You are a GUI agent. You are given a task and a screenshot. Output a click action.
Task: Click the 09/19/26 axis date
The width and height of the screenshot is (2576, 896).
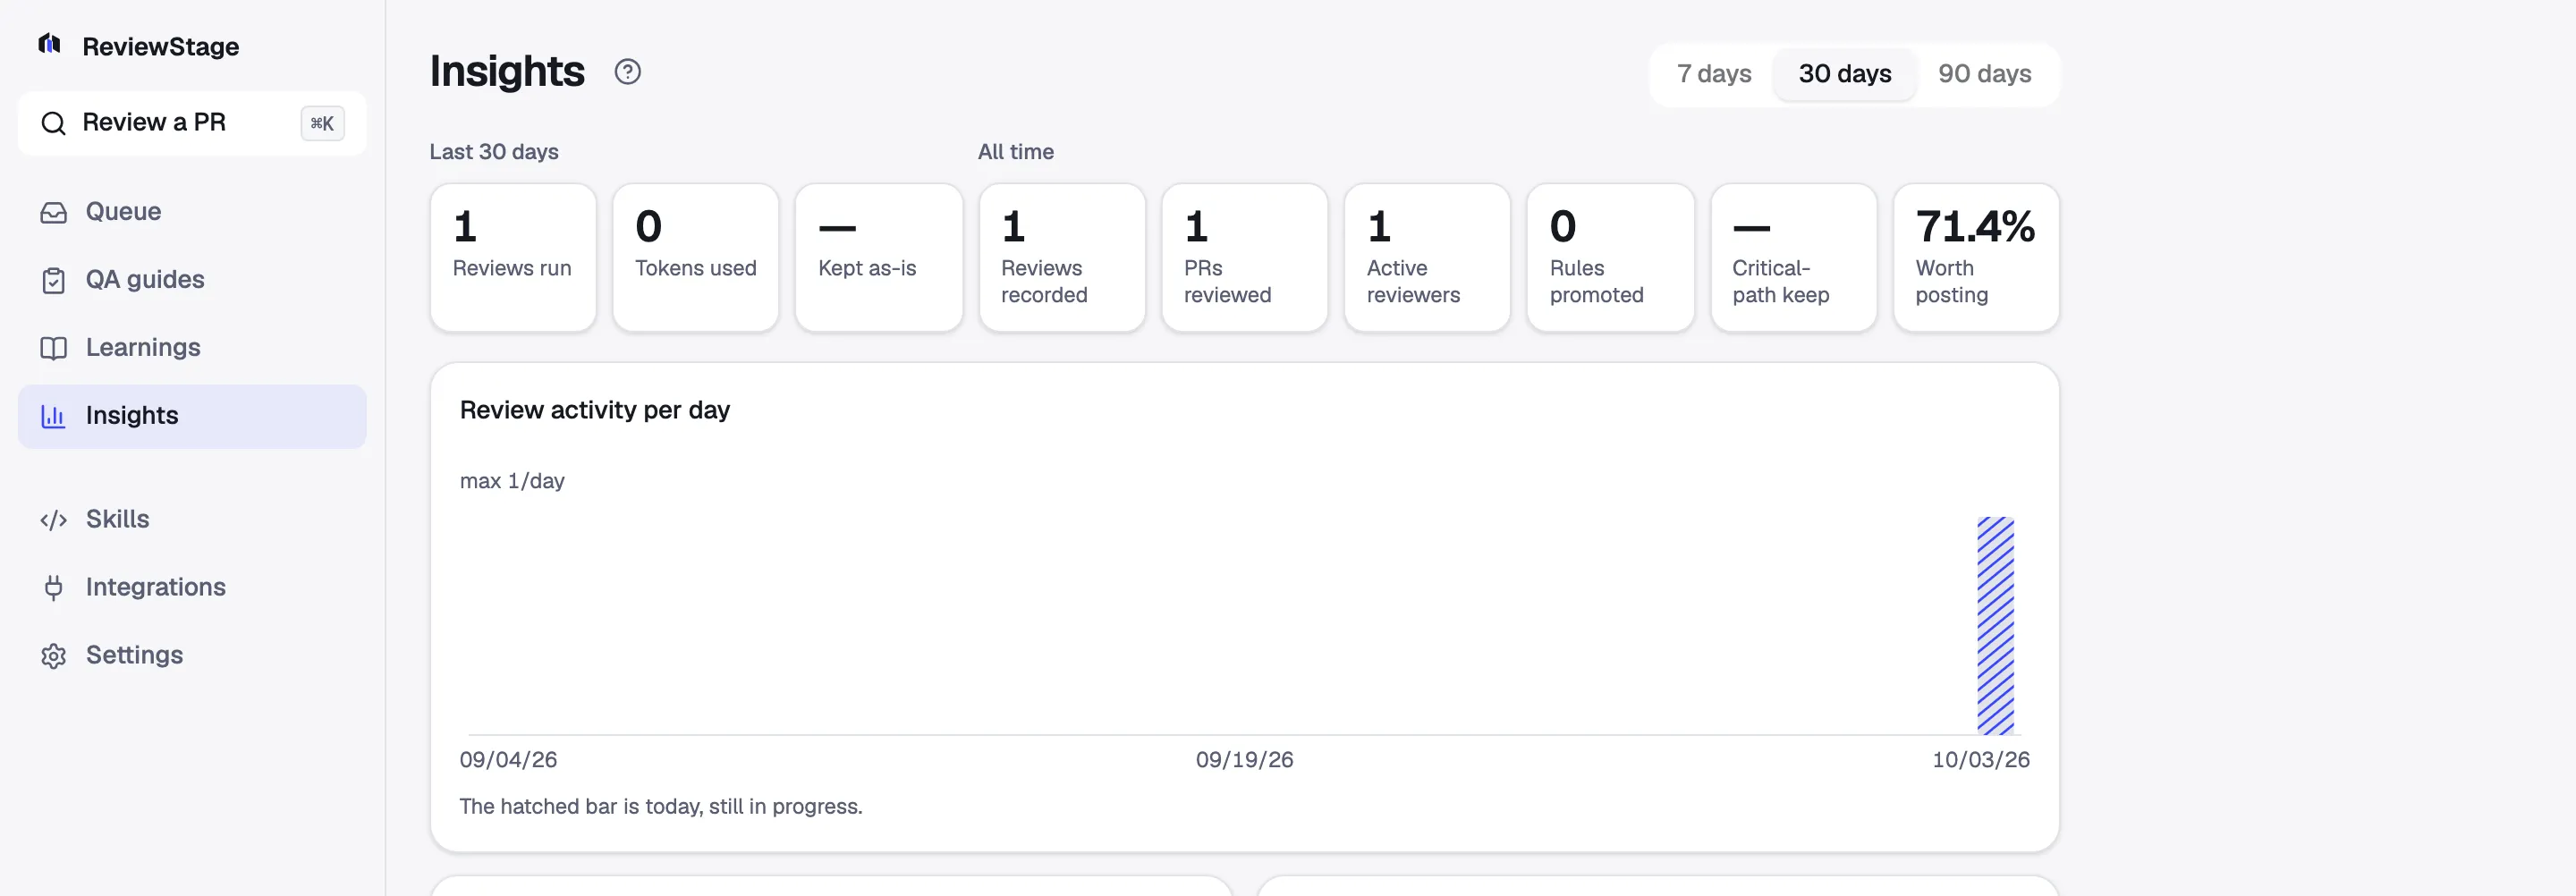(x=1244, y=760)
